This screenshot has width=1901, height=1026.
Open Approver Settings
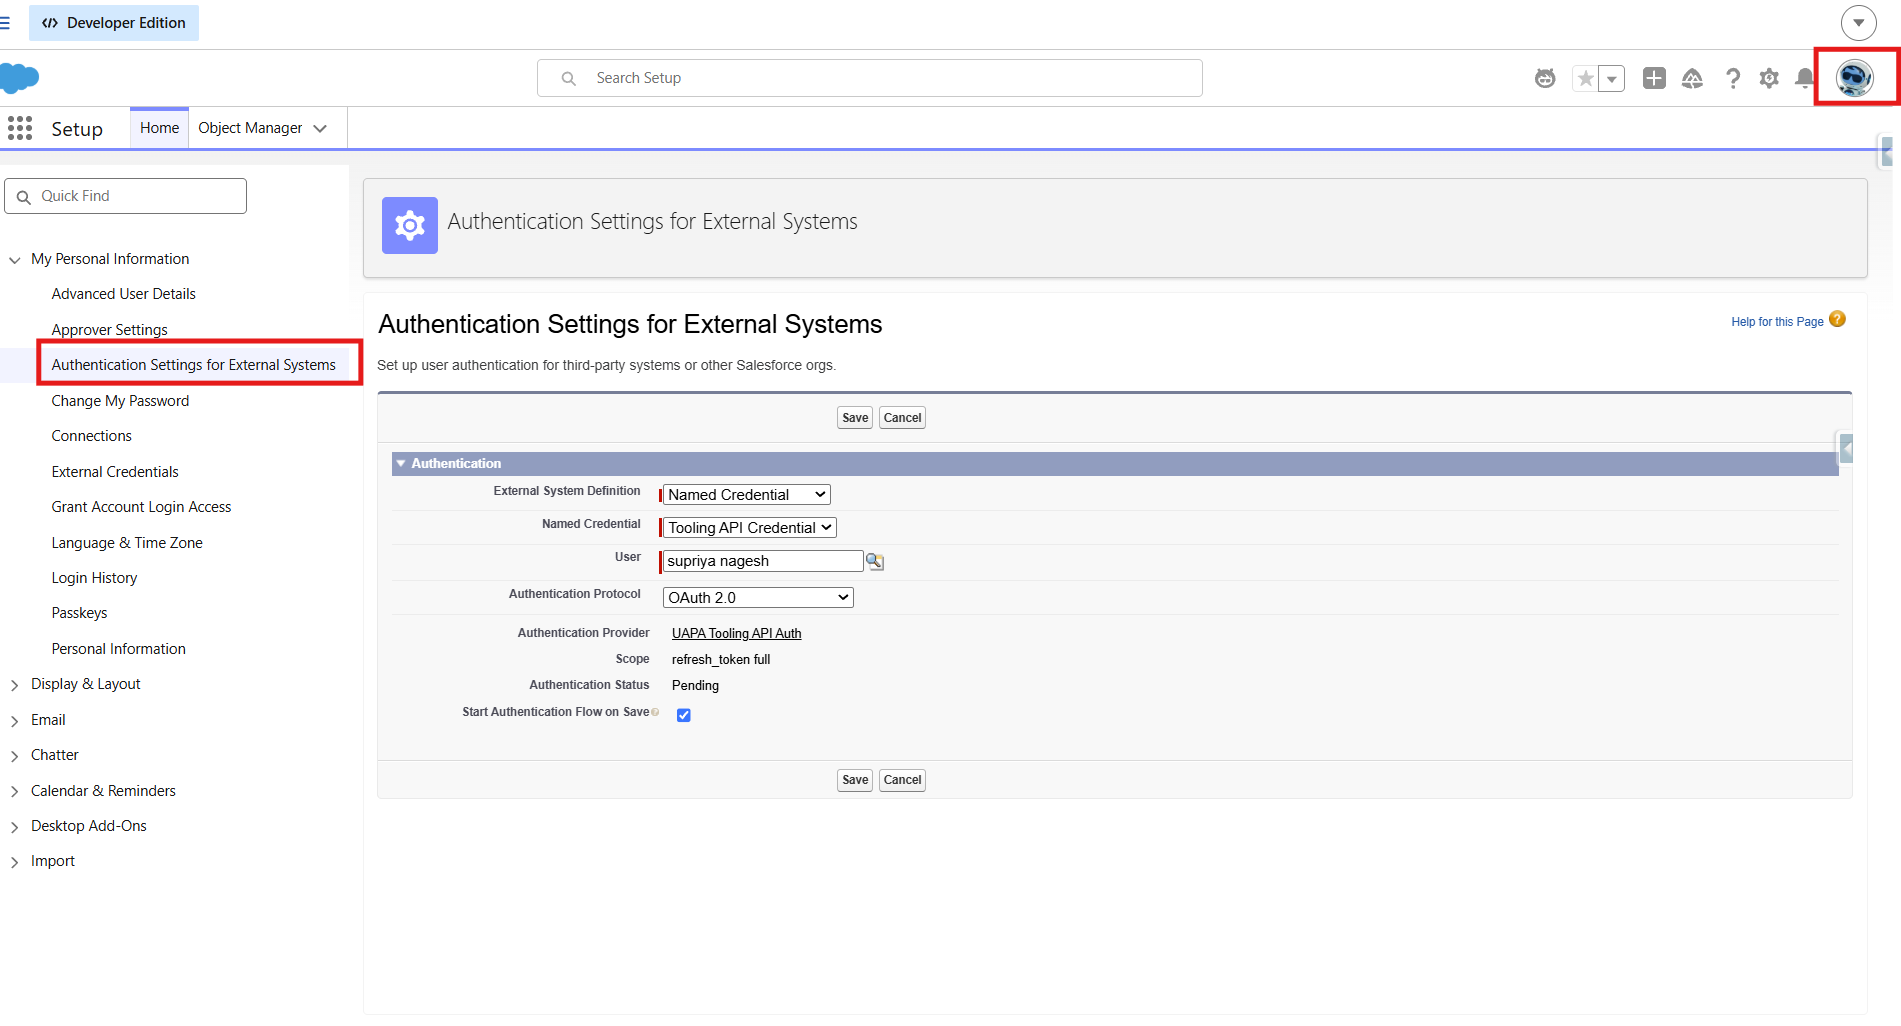pos(109,330)
